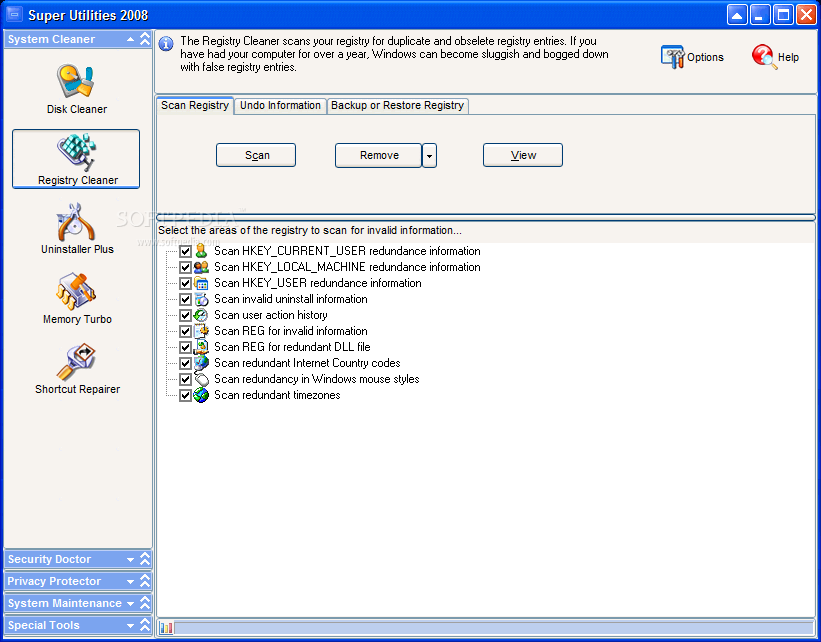
Task: Click the invalid uninstall information icon
Action: pyautogui.click(x=201, y=299)
